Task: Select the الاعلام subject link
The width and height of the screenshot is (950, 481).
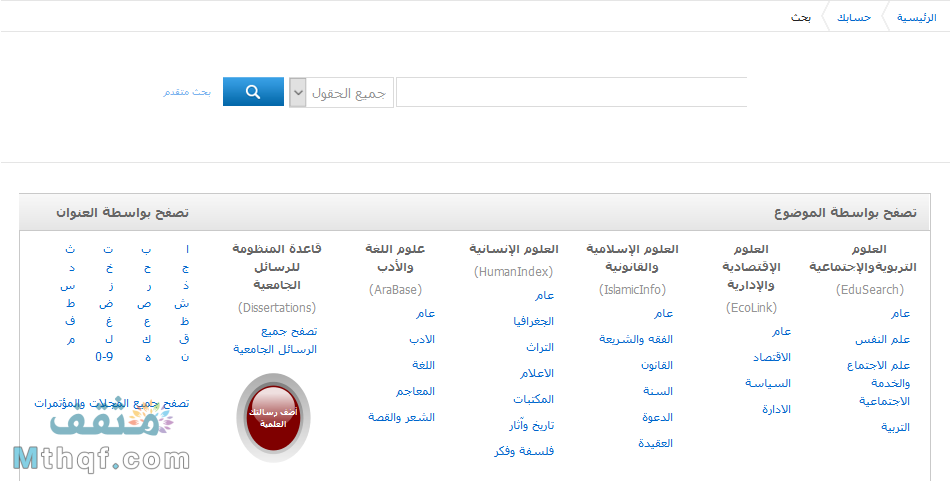Action: pos(537,373)
